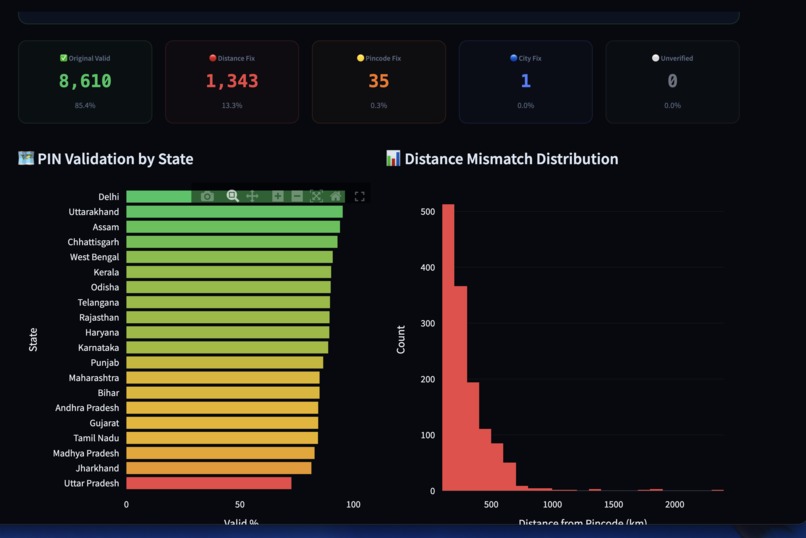Reset axes with the home icon
This screenshot has height=538, width=806.
[x=336, y=196]
